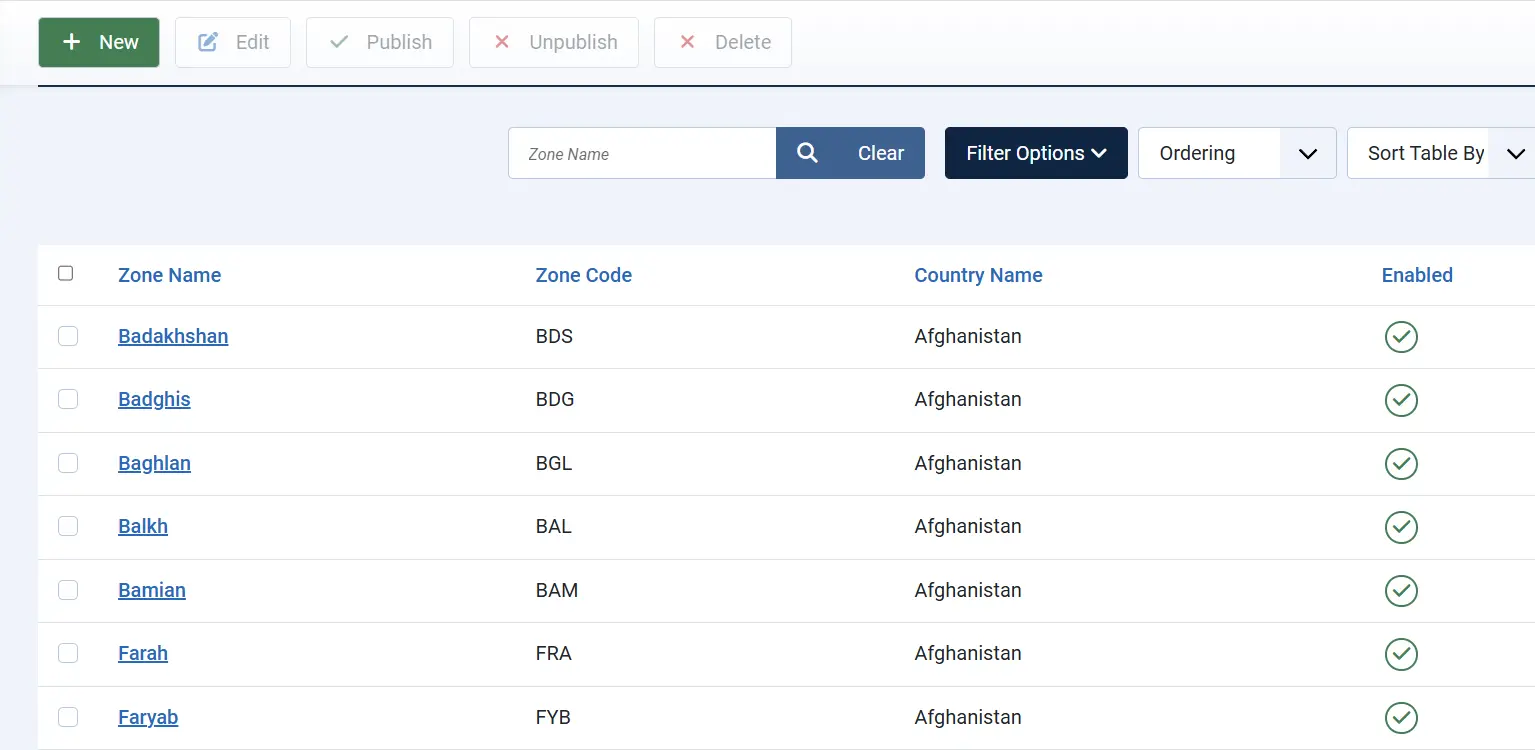This screenshot has height=750, width=1535.
Task: Toggle enabled checkmark for Bamian
Action: (1401, 591)
